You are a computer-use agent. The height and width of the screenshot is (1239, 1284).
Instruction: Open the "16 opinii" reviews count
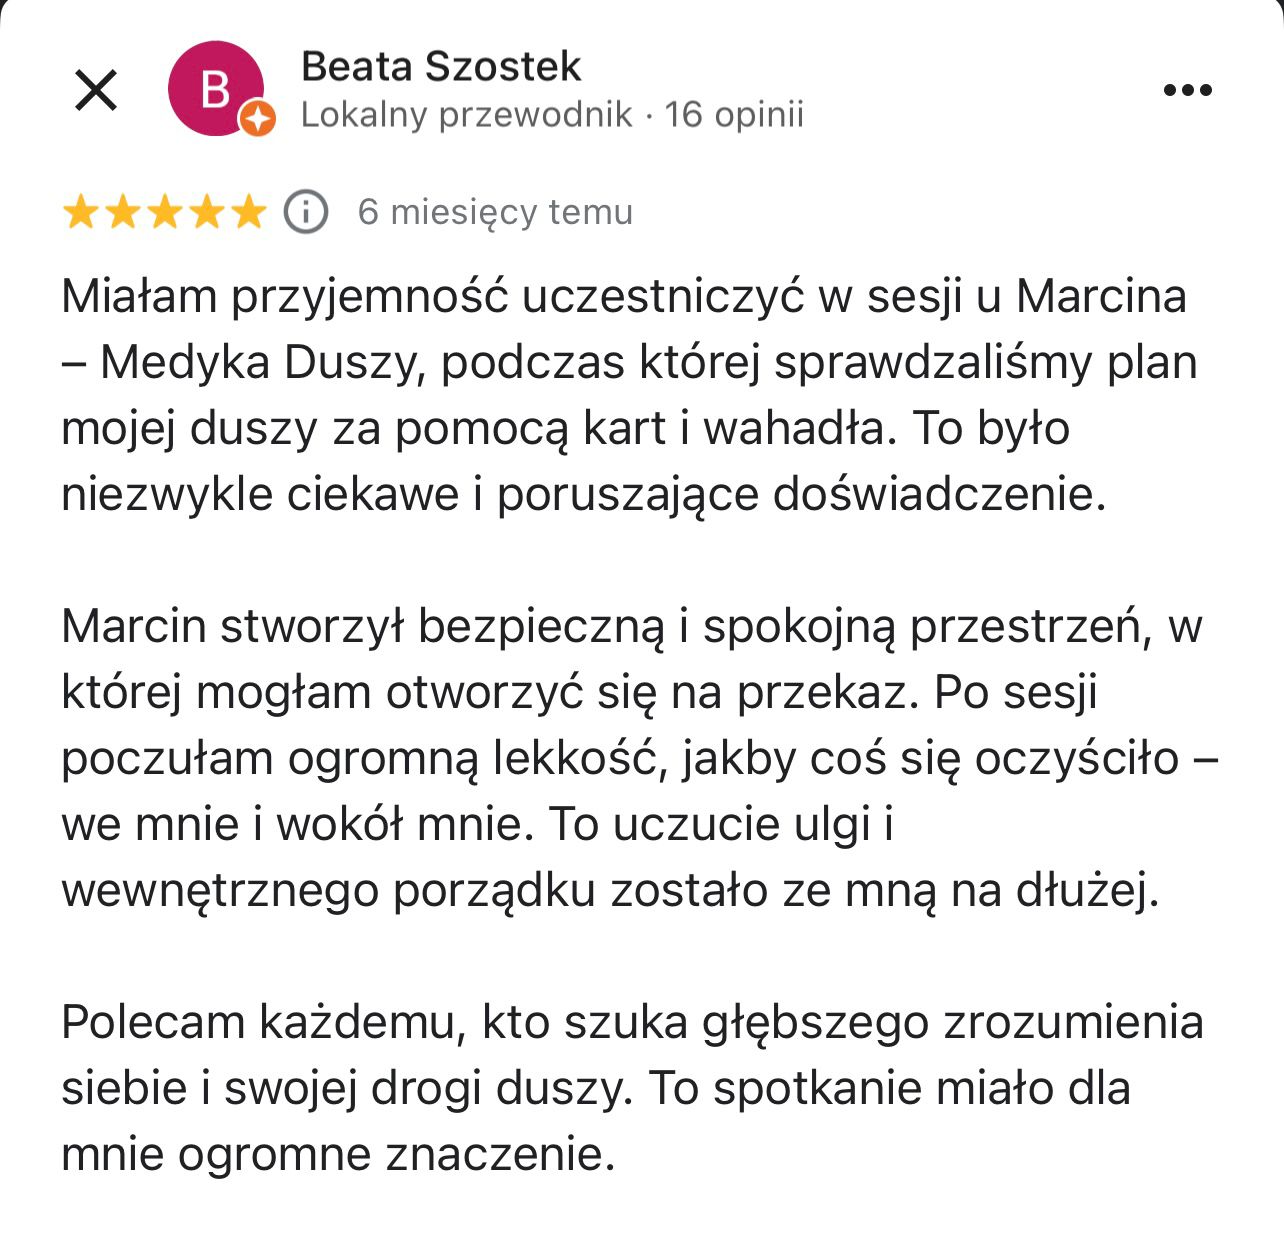click(x=734, y=115)
